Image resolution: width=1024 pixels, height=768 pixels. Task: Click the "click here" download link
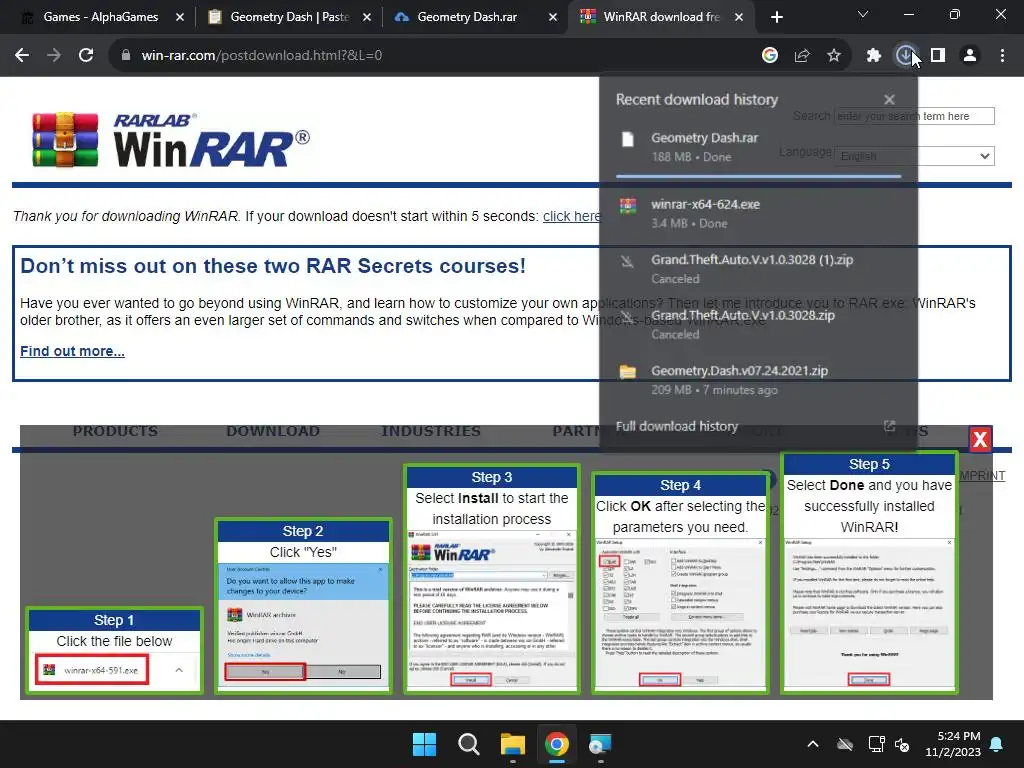[x=571, y=216]
